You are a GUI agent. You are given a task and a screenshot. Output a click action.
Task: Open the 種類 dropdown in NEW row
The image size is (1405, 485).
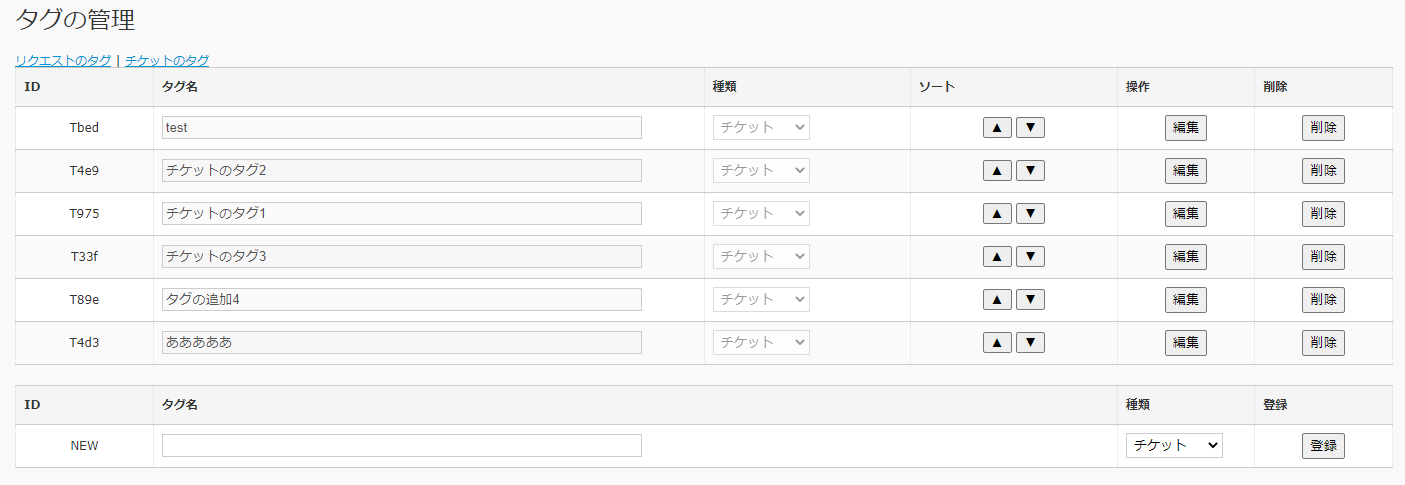(1174, 446)
